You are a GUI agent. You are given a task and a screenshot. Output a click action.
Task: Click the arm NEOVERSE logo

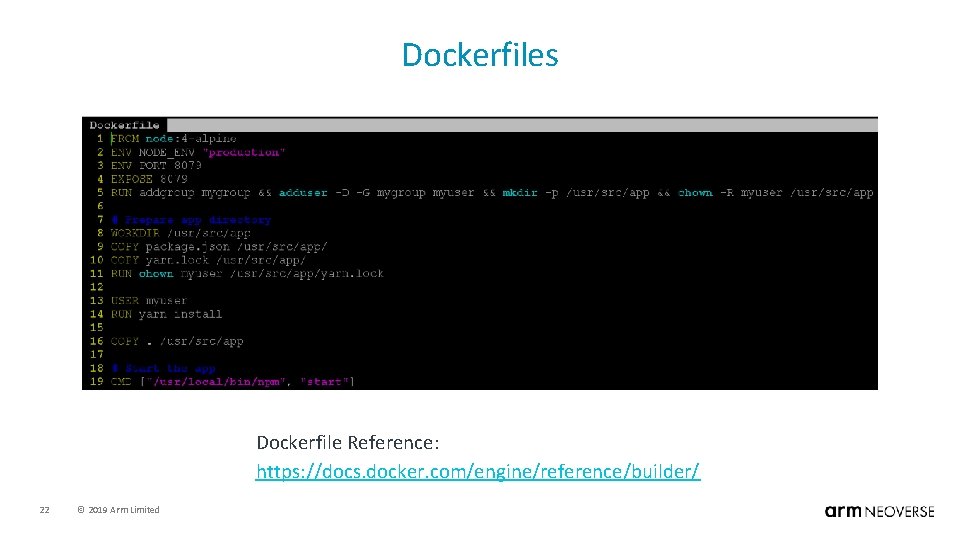(879, 511)
